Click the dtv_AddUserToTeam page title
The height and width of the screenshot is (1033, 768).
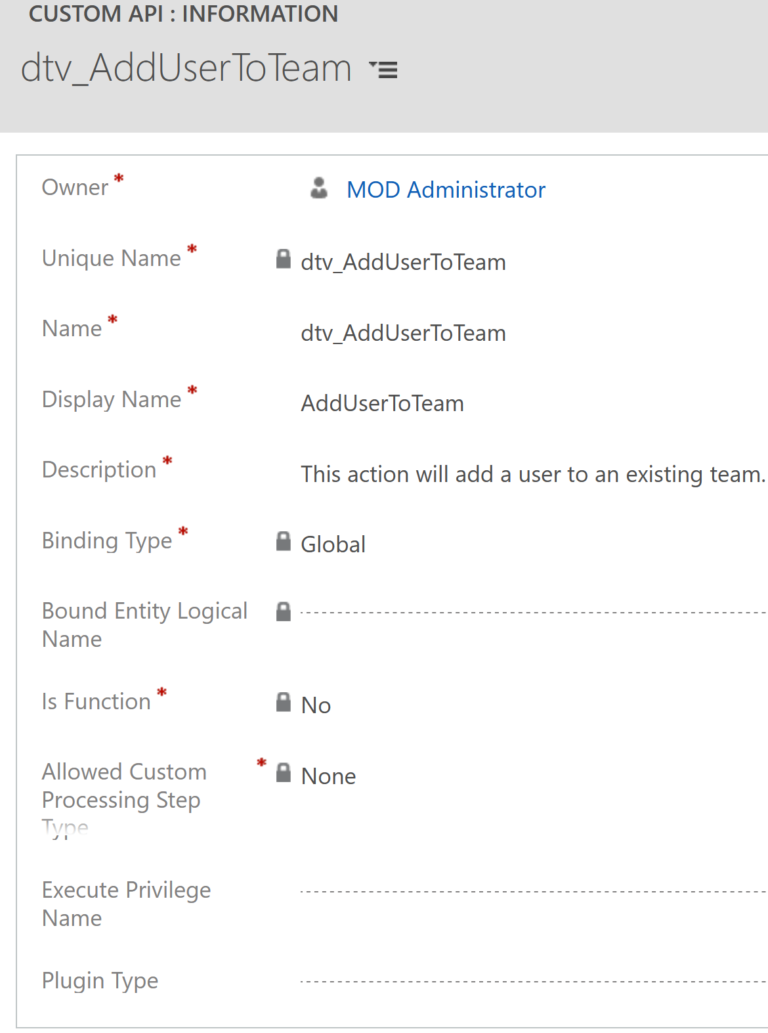[x=186, y=68]
